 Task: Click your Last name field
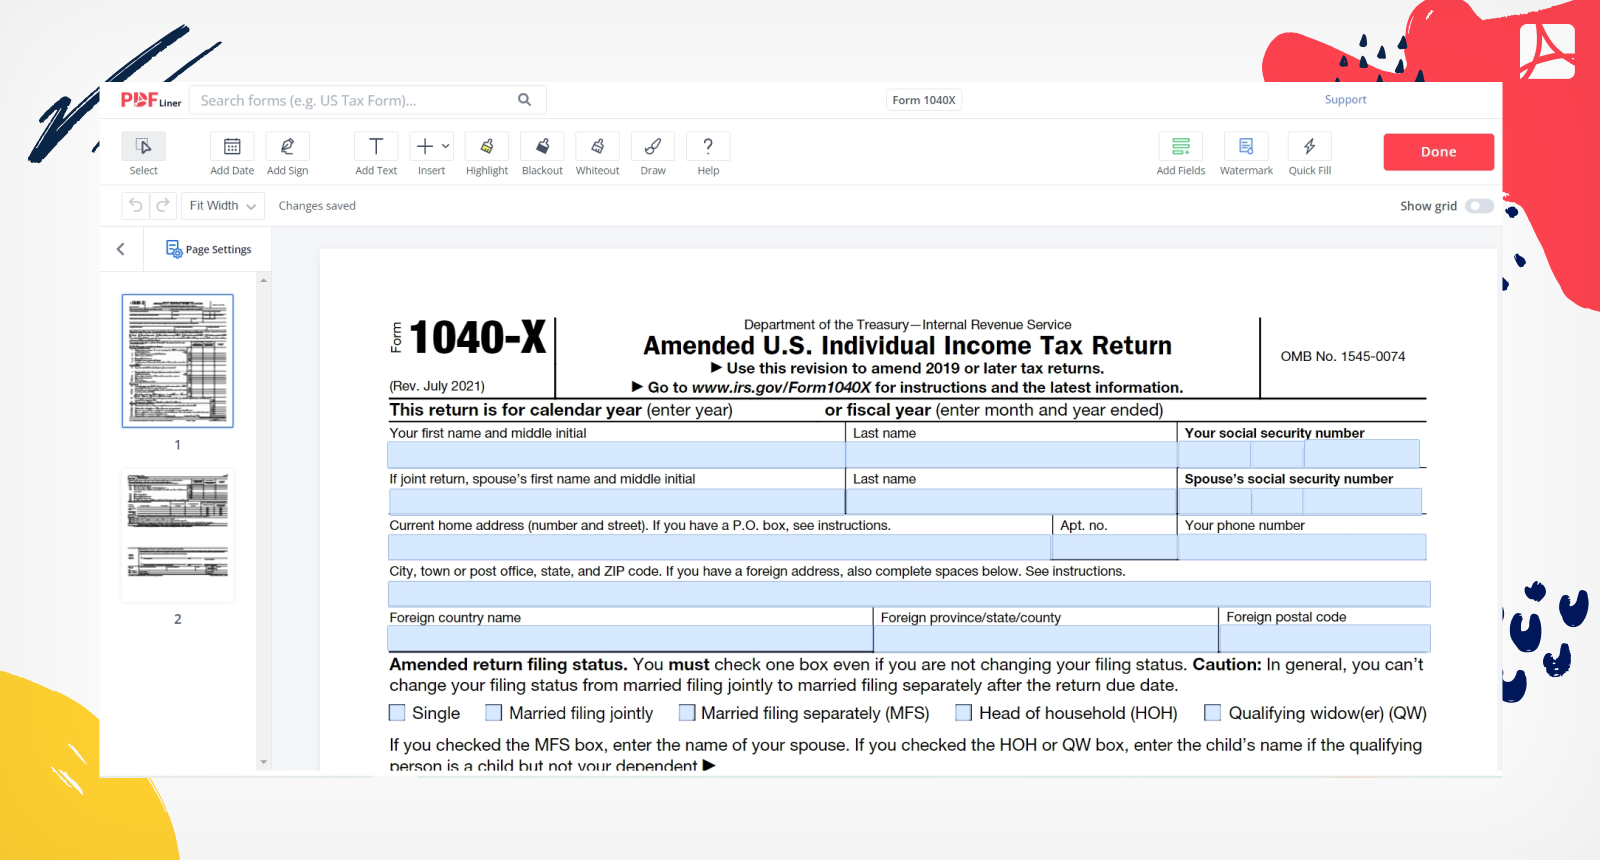tap(1011, 455)
